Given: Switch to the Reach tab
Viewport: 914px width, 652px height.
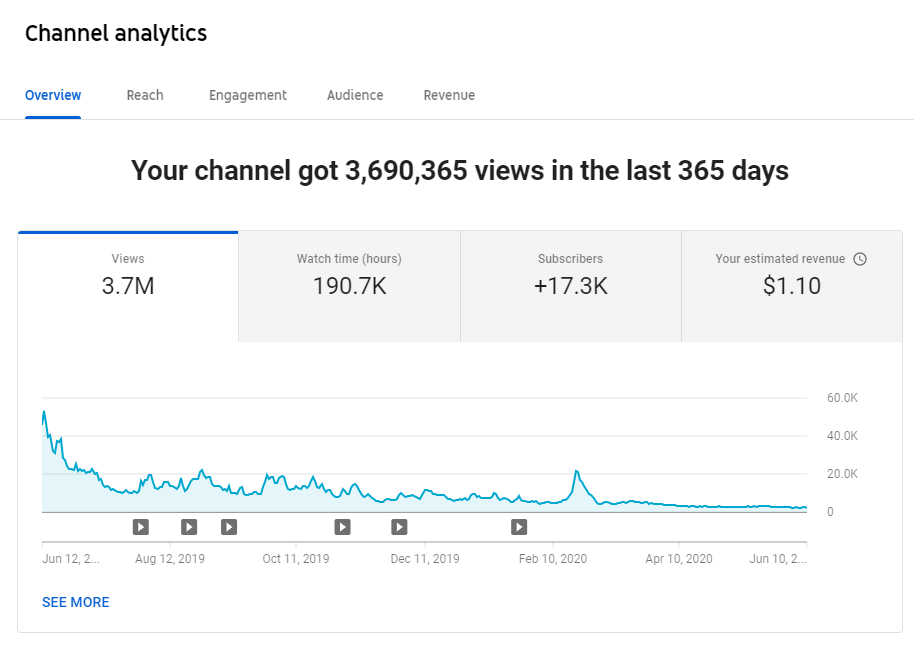Looking at the screenshot, I should tap(145, 95).
